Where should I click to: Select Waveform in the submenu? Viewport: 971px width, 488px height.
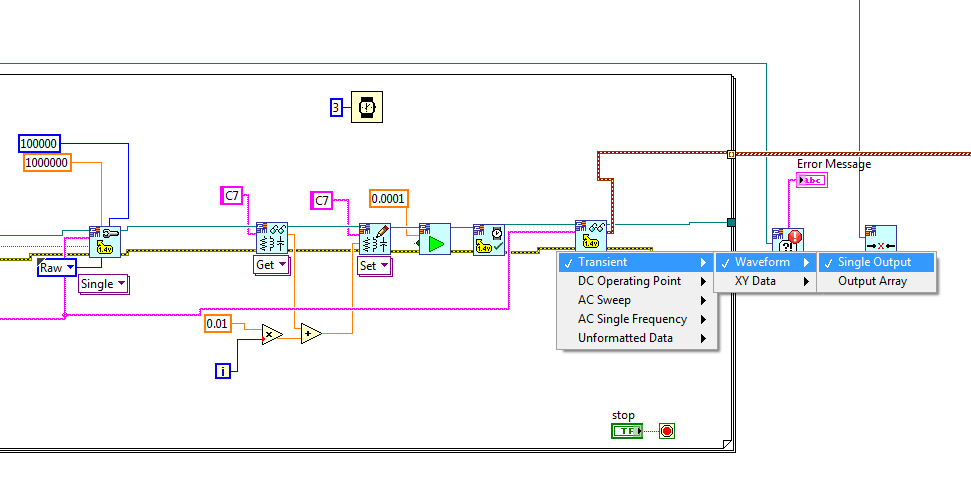click(765, 262)
